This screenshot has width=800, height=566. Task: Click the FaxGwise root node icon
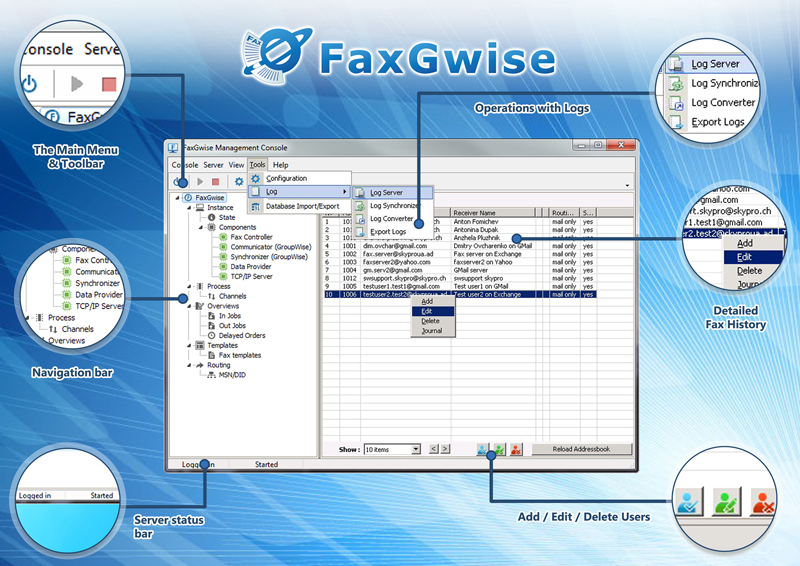point(188,198)
